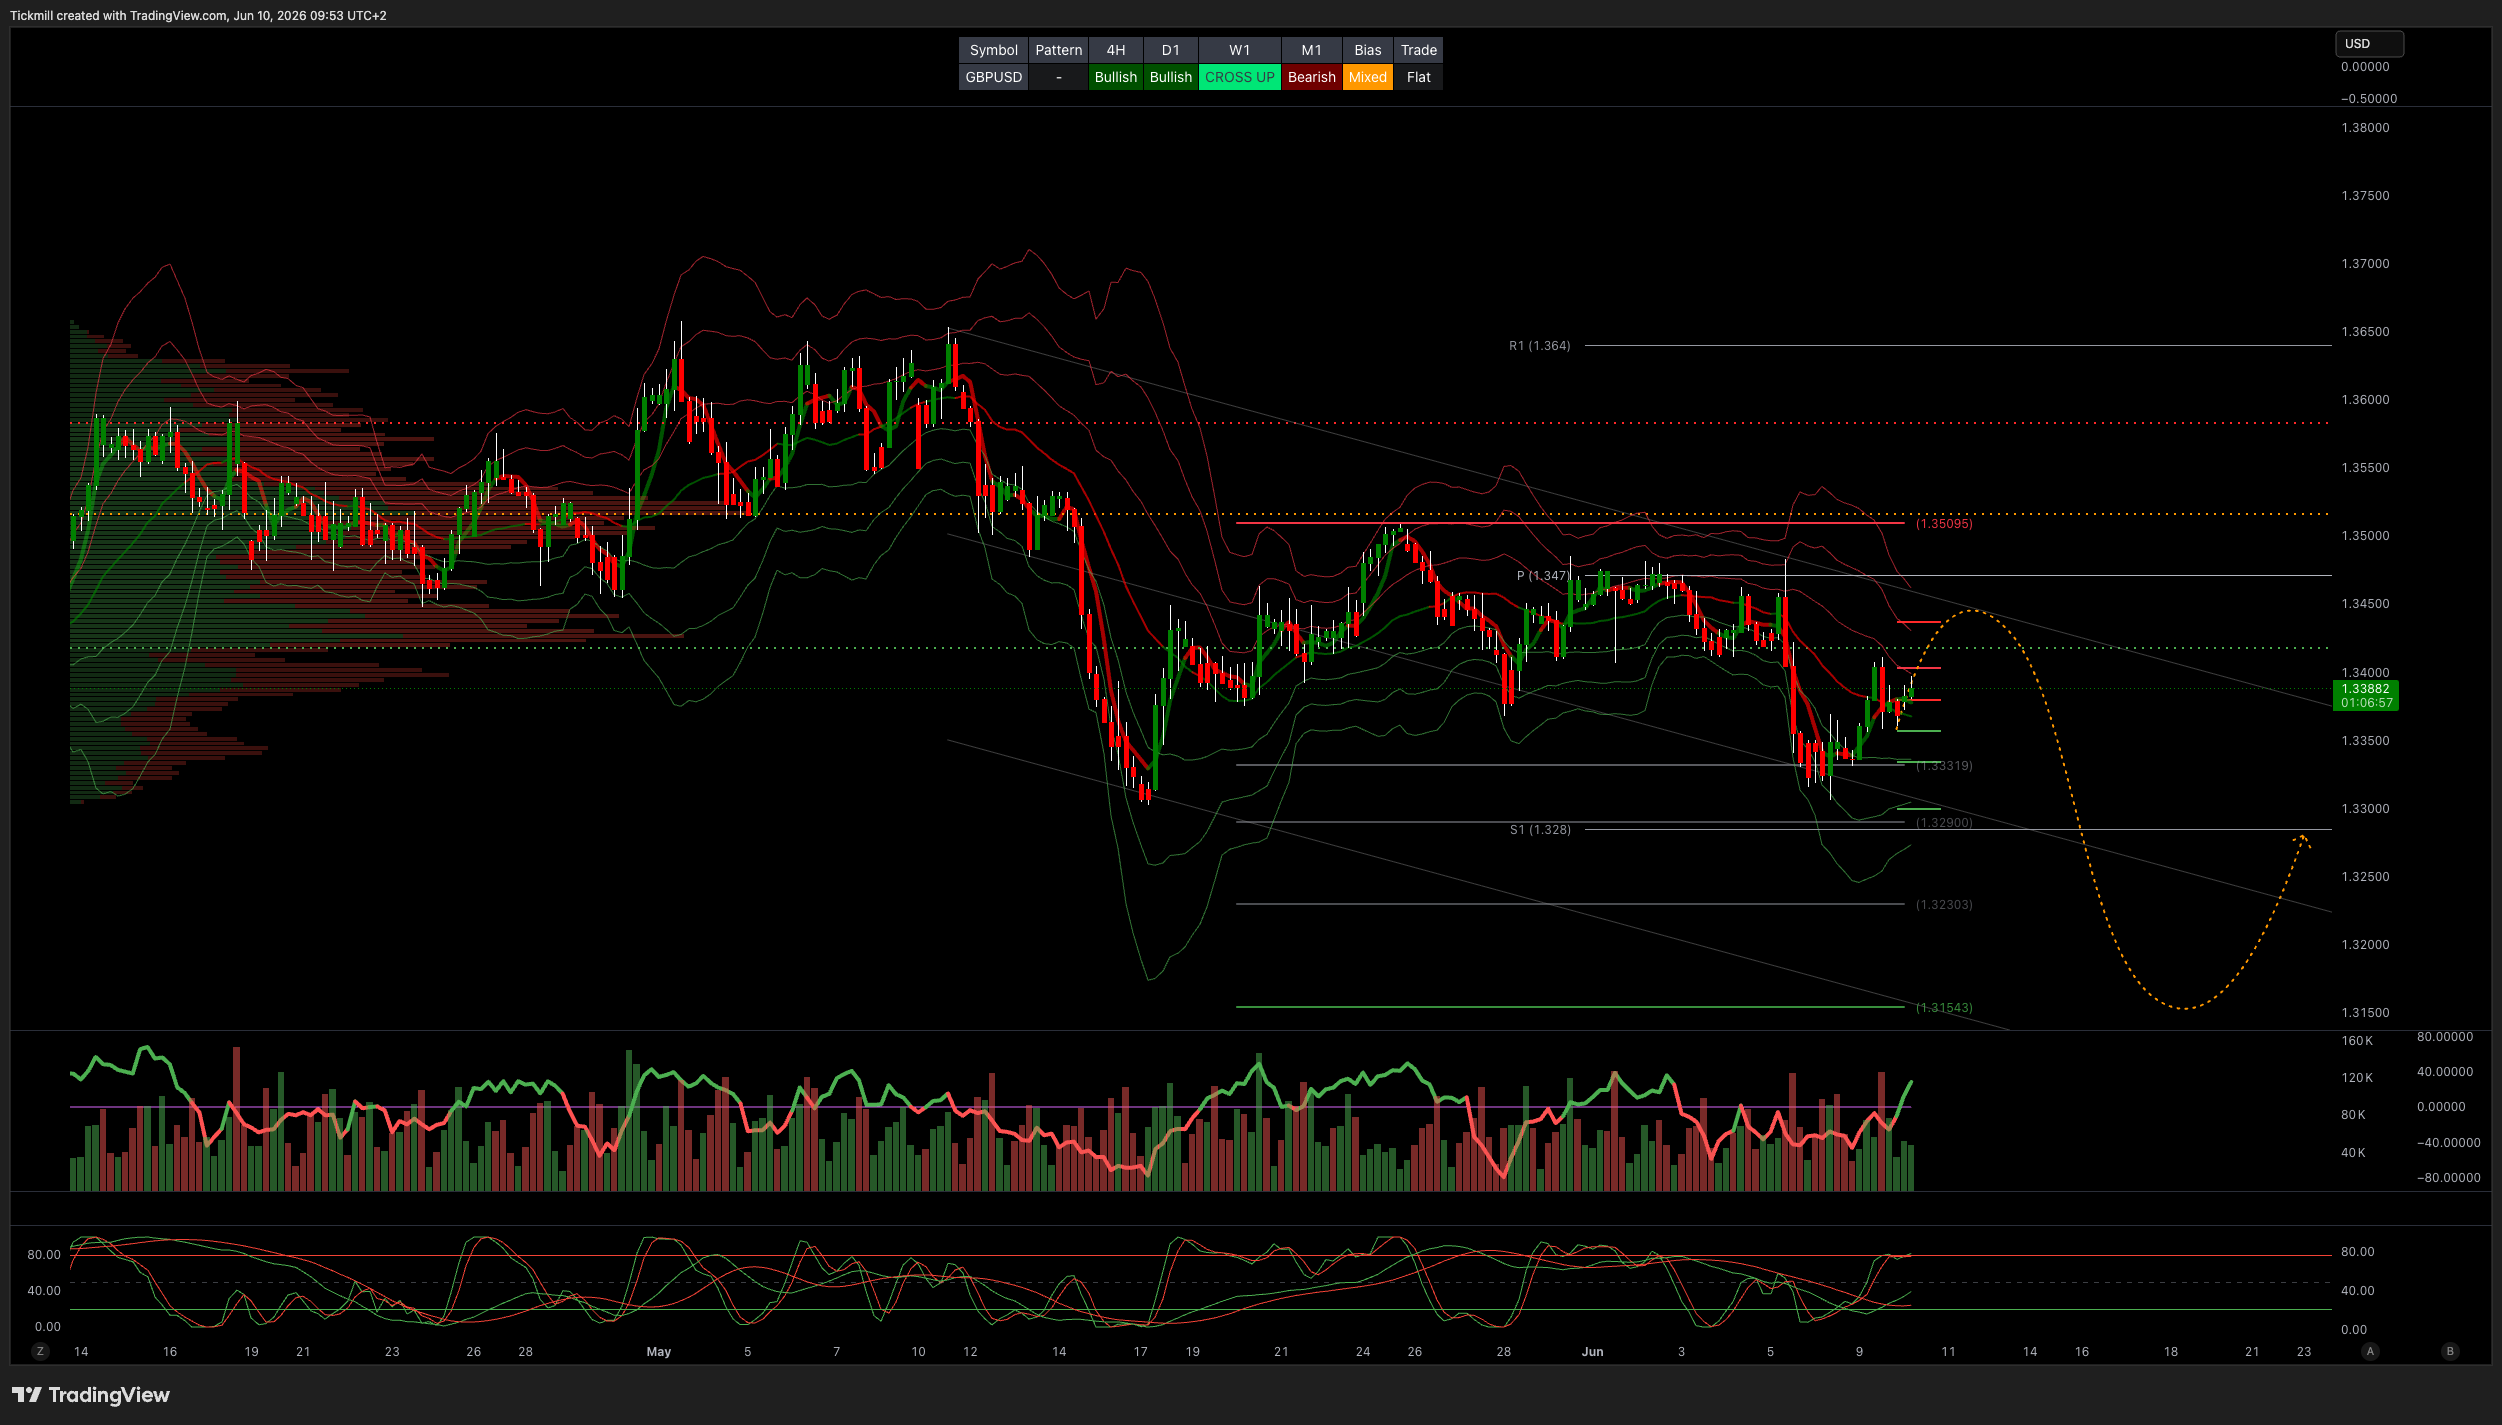Click the R1 (1.364) pivot label
The image size is (2502, 1425).
(1539, 346)
